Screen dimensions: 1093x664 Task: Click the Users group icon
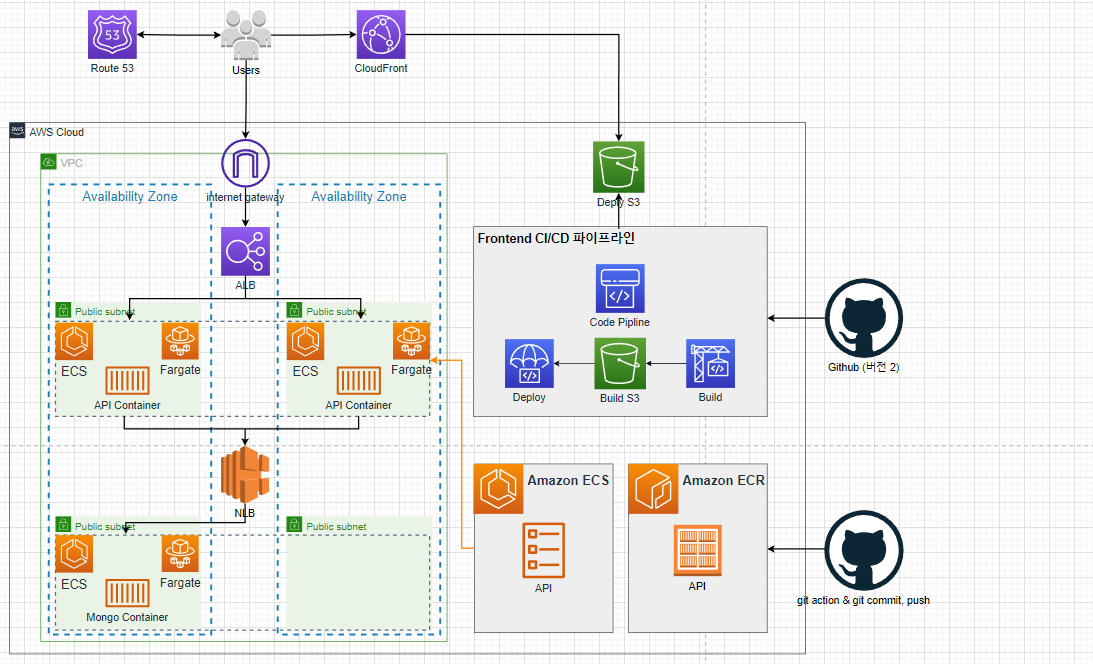coord(246,36)
